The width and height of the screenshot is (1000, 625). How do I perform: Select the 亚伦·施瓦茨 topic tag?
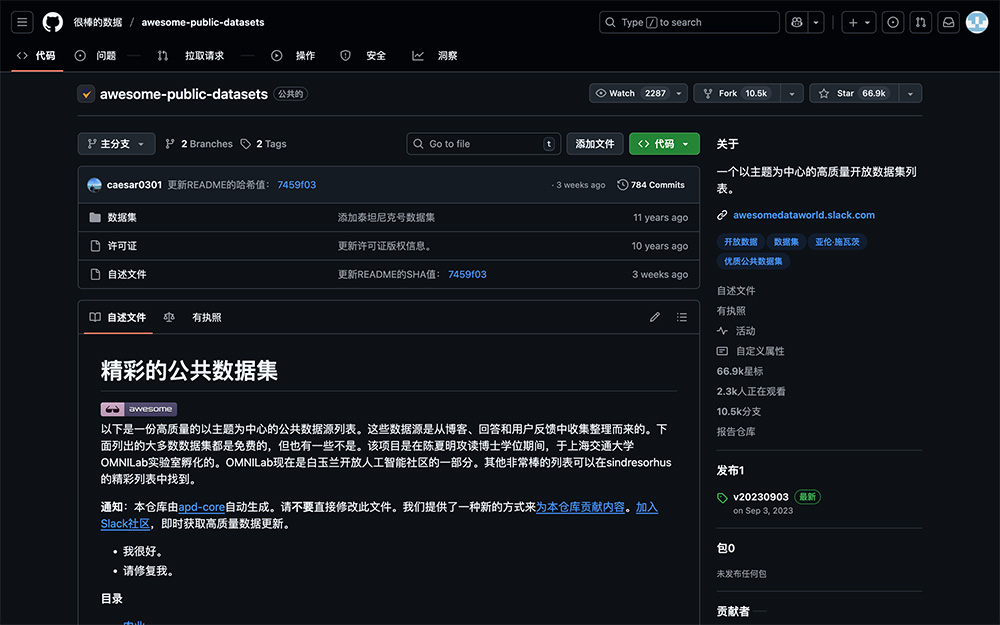coord(837,242)
